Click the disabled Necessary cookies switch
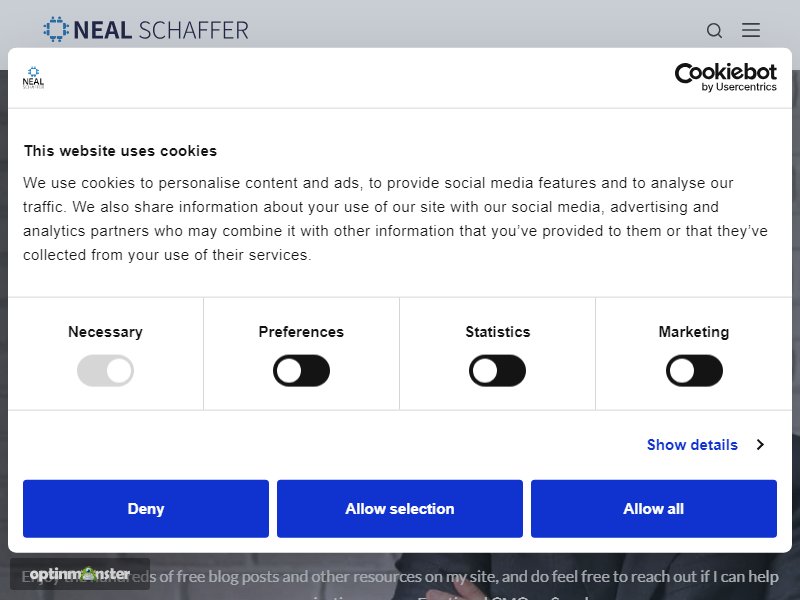The height and width of the screenshot is (600, 800). click(105, 370)
